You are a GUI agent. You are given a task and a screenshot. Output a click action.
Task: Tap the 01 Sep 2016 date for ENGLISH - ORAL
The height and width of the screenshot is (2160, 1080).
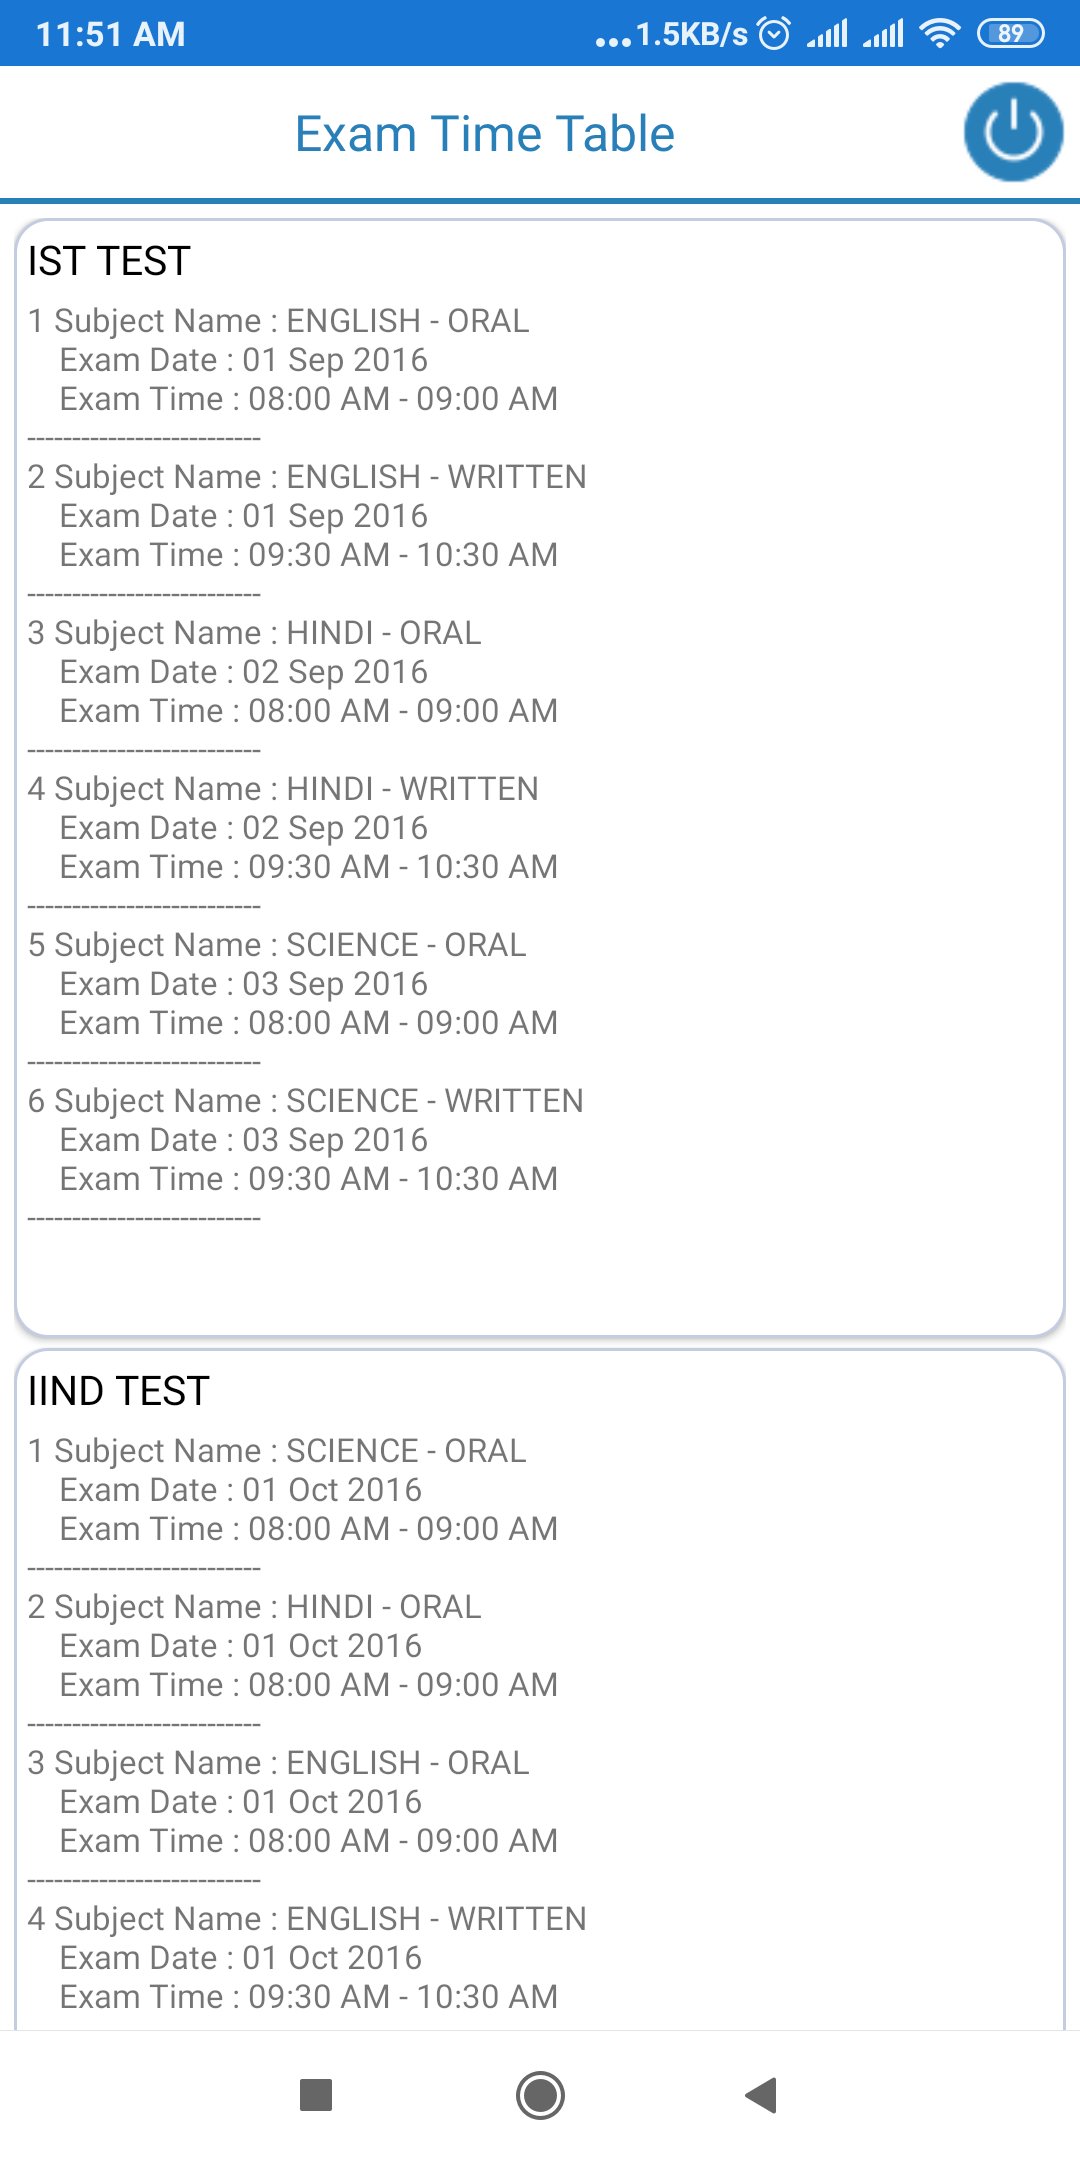click(x=334, y=360)
